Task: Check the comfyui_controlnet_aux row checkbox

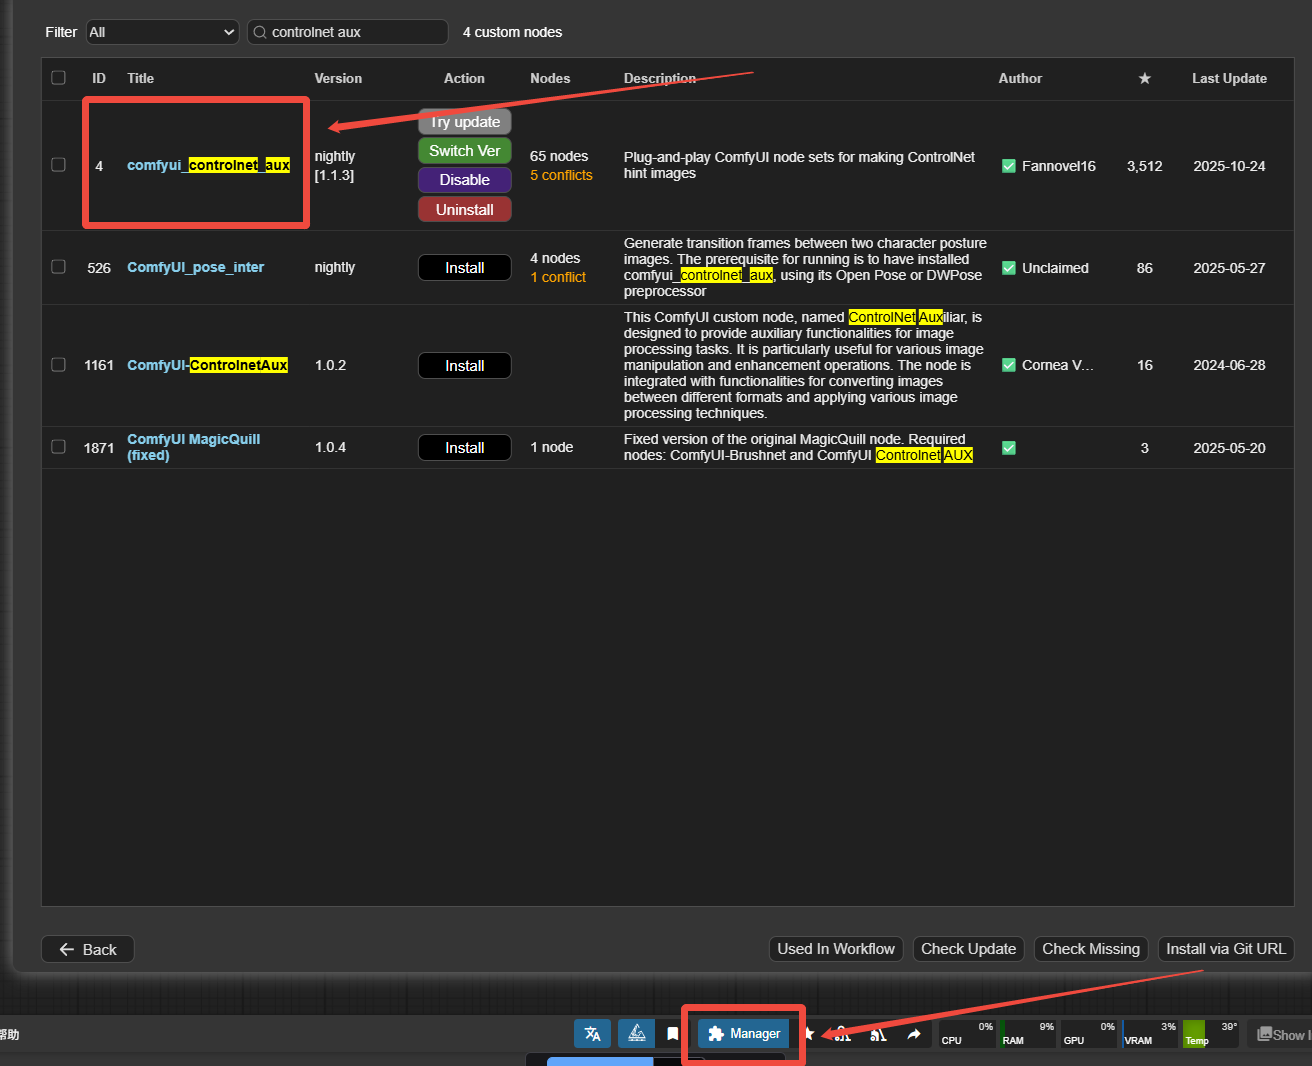Action: click(59, 165)
